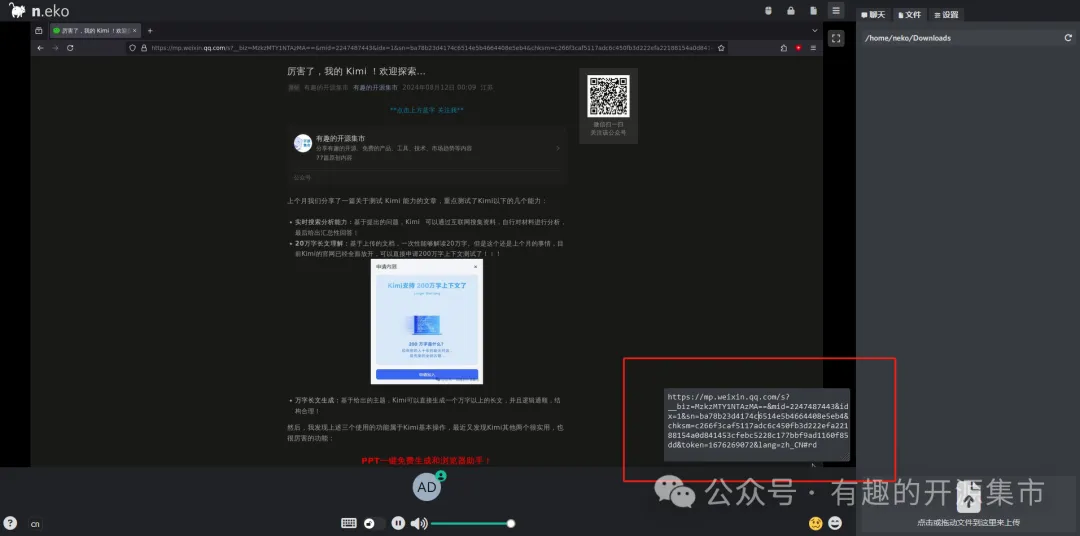Open a new browser tab
The height and width of the screenshot is (536, 1080).
click(x=150, y=30)
